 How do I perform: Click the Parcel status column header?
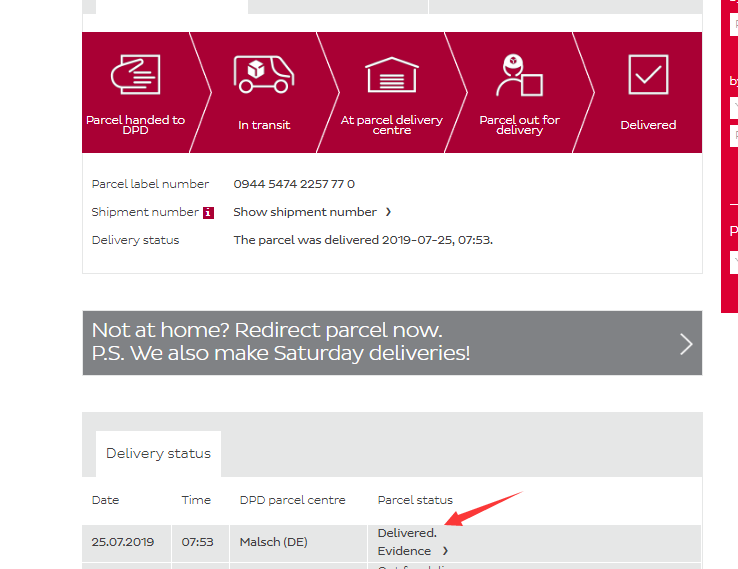point(415,500)
